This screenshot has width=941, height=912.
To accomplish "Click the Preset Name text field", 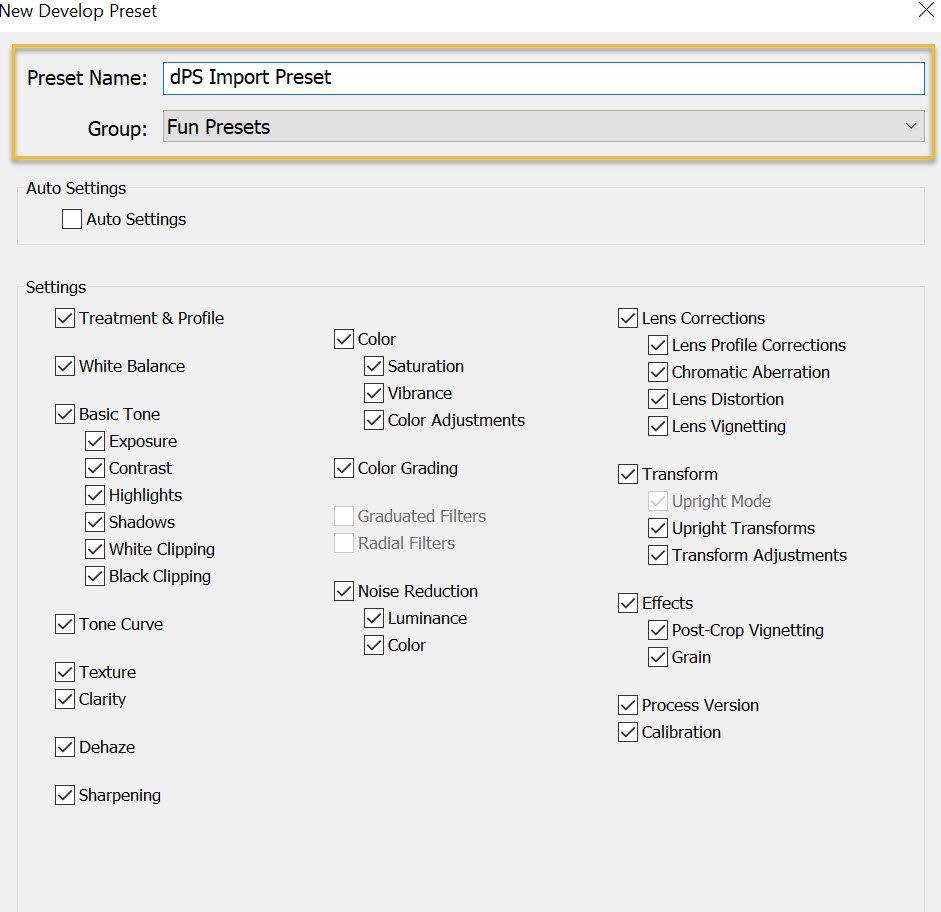I will (543, 78).
